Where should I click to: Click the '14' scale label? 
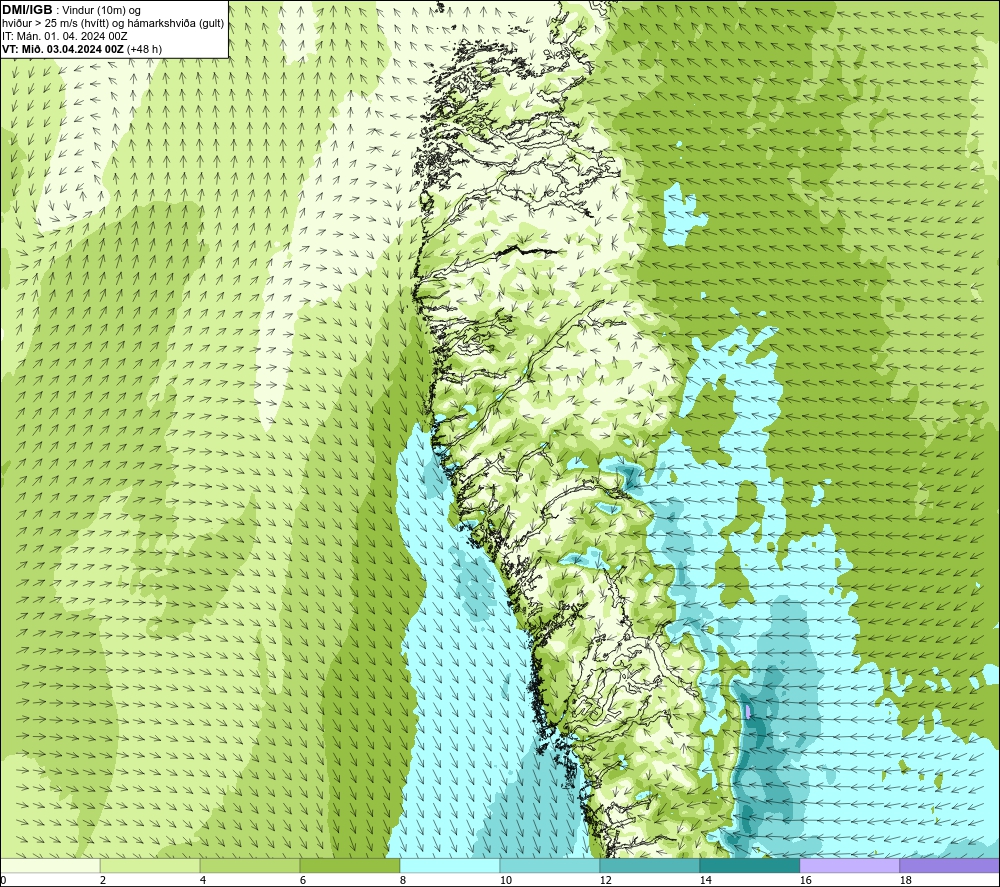pos(705,880)
